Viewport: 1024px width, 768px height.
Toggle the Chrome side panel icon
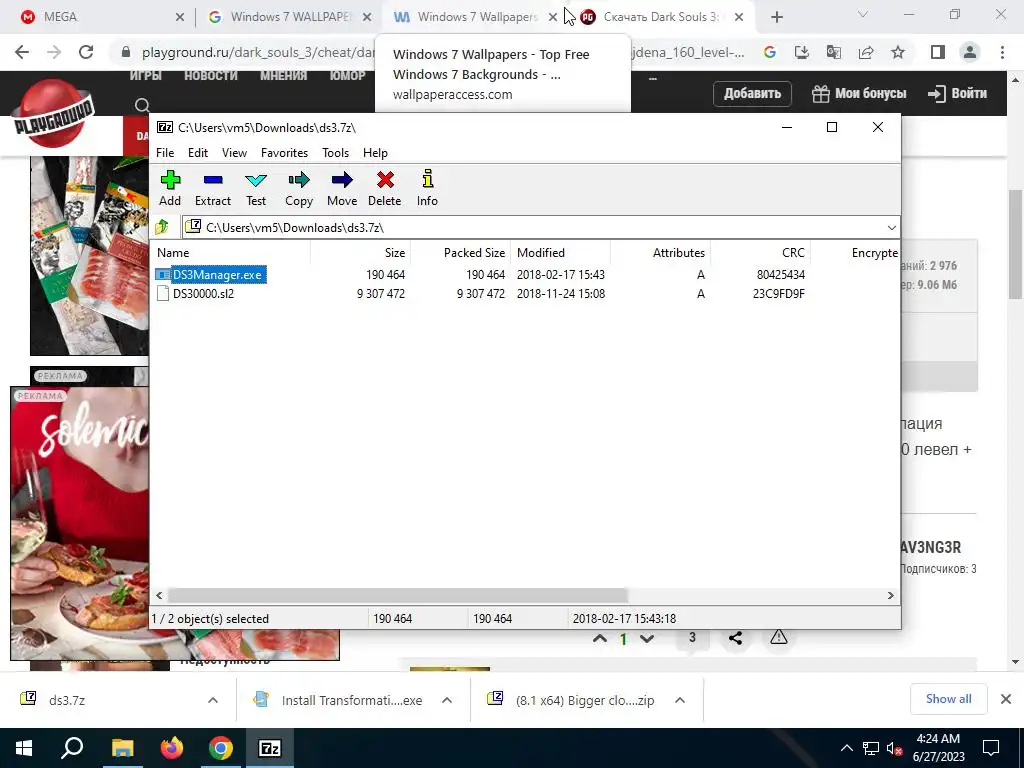pyautogui.click(x=938, y=52)
